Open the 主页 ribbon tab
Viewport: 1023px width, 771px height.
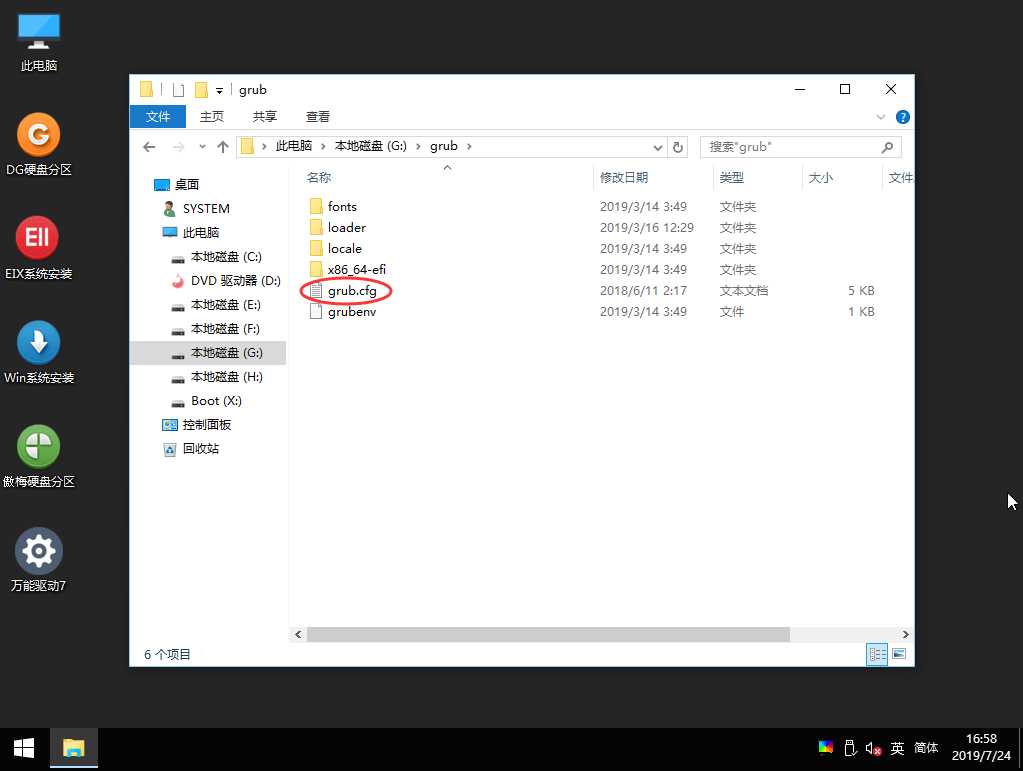click(x=212, y=117)
